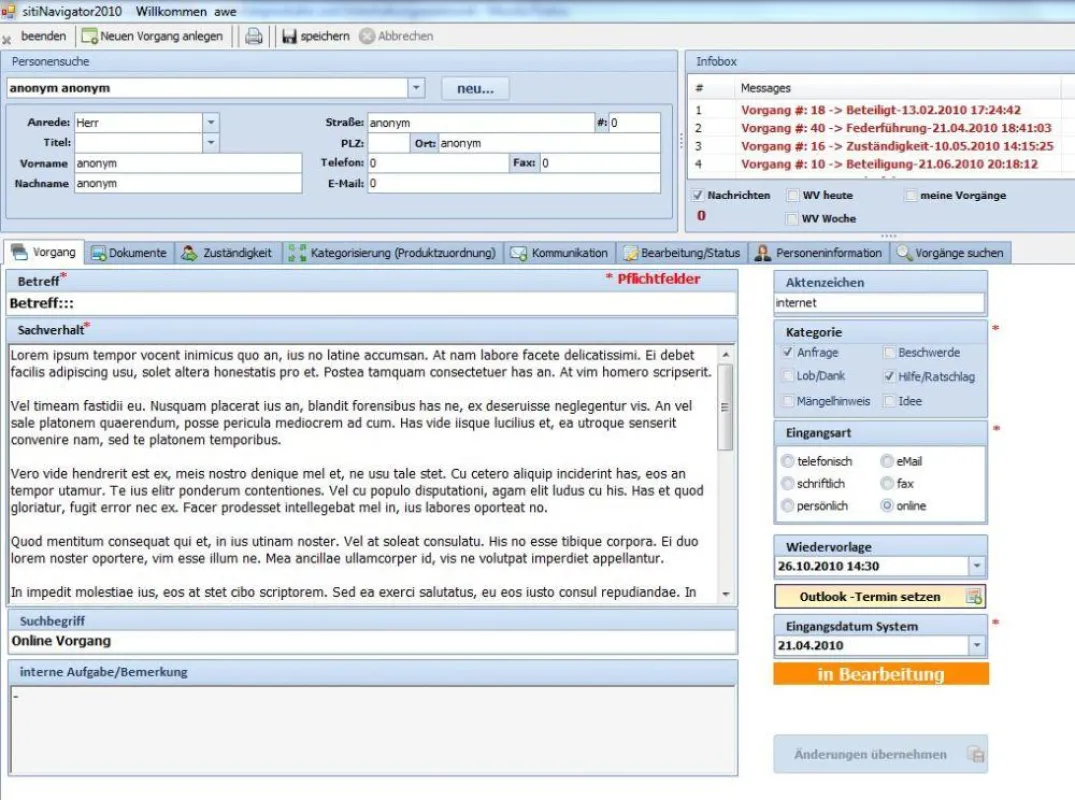The width and height of the screenshot is (1075, 800).
Task: Click the Suchbegriff input field
Action: (x=372, y=641)
